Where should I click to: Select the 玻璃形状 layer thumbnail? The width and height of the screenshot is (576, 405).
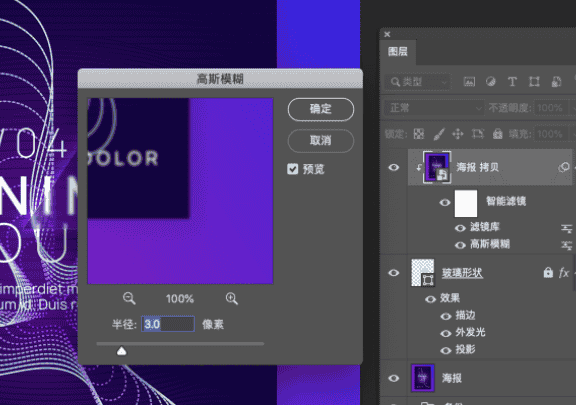pos(423,273)
